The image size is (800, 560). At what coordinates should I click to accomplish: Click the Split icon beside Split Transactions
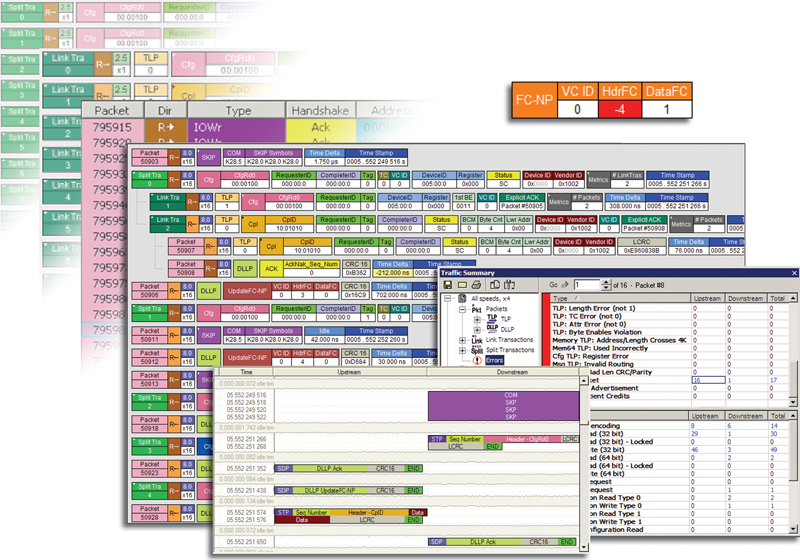coord(477,350)
